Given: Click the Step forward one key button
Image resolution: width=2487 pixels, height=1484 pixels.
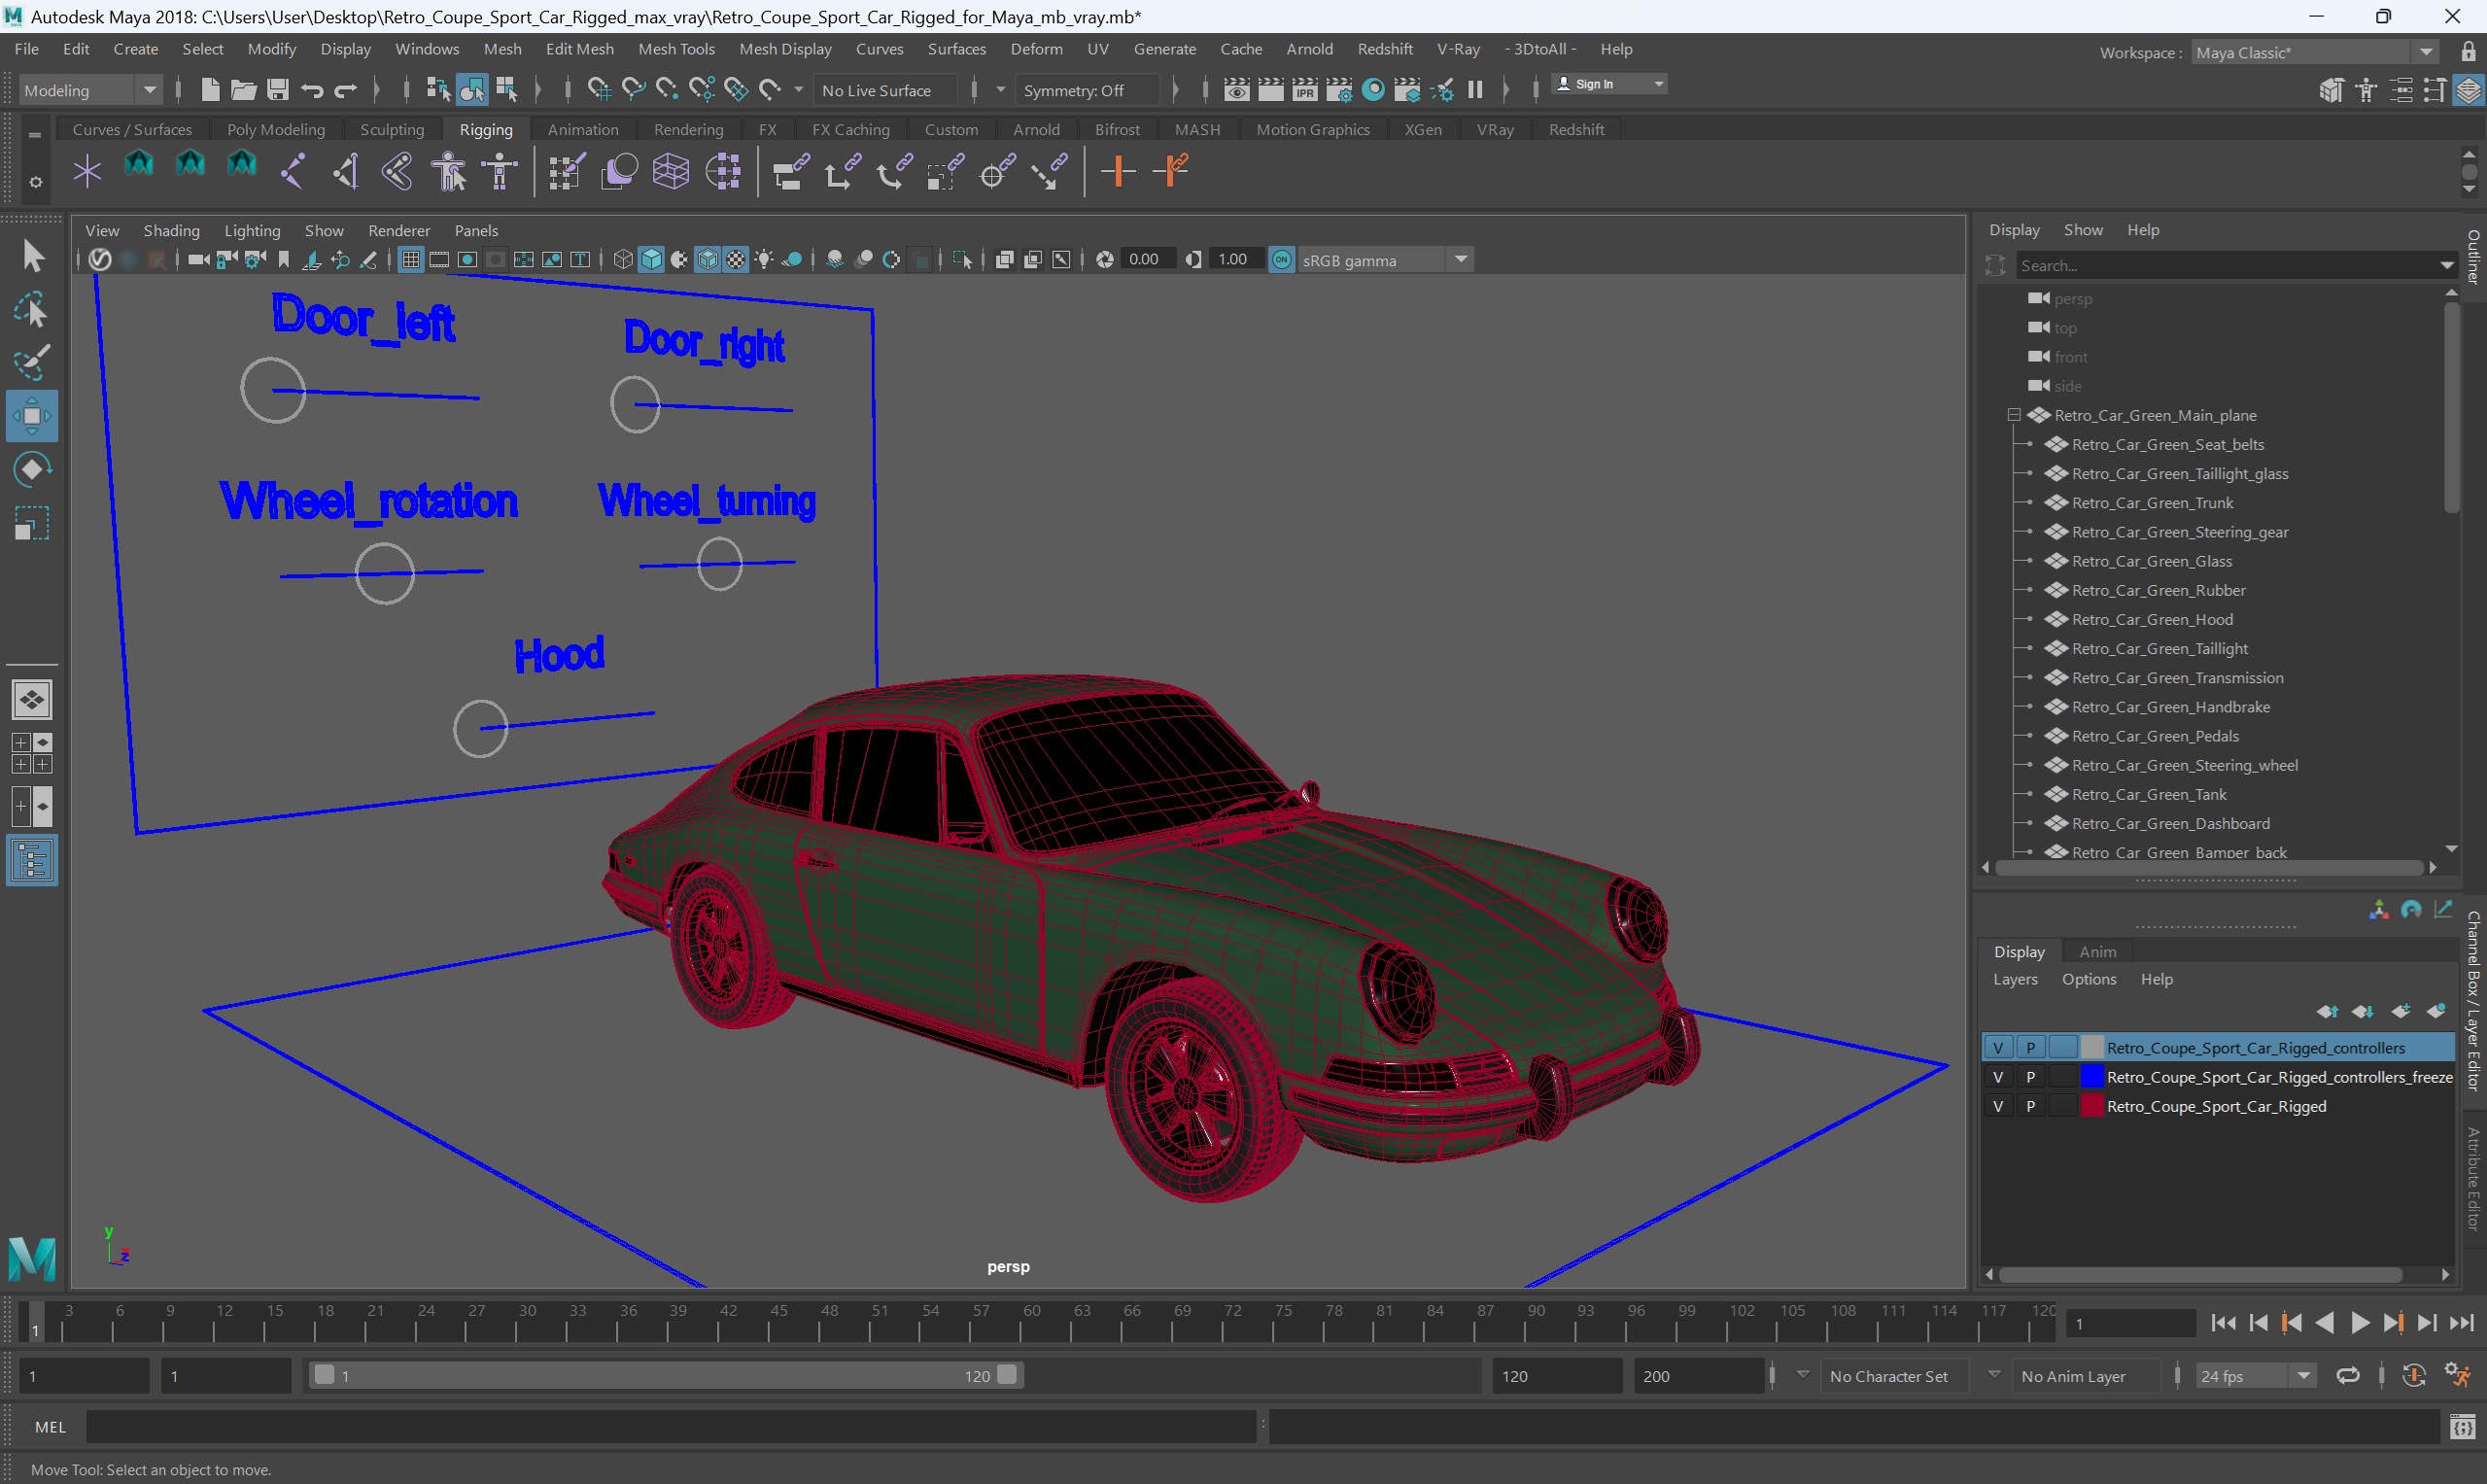Looking at the screenshot, I should click(x=2393, y=1323).
